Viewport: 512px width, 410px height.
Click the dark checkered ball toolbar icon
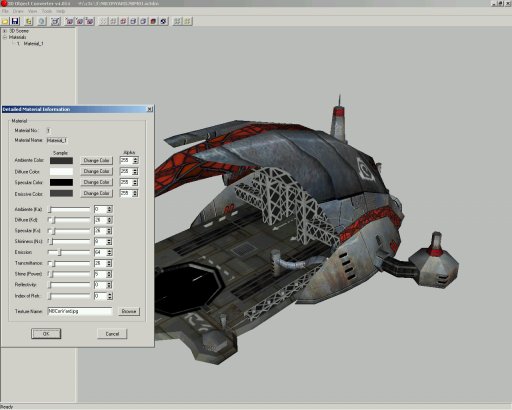point(163,21)
